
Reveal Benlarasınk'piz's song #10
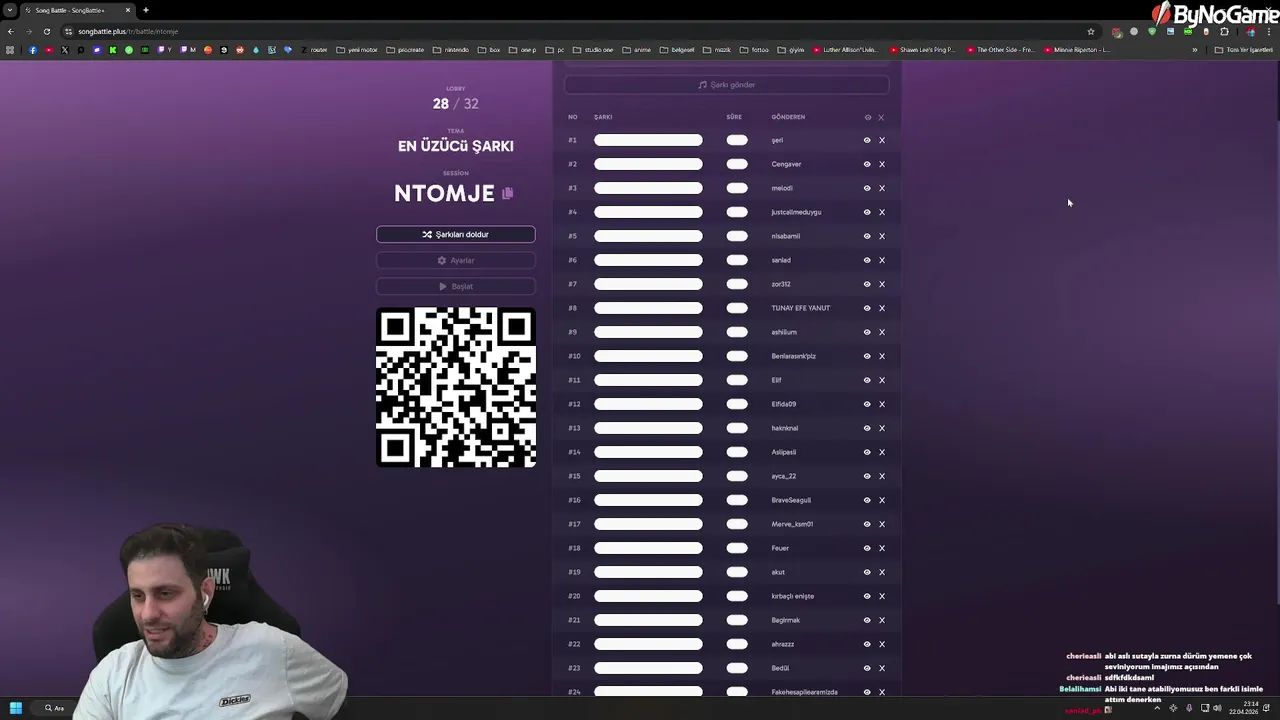coord(867,356)
